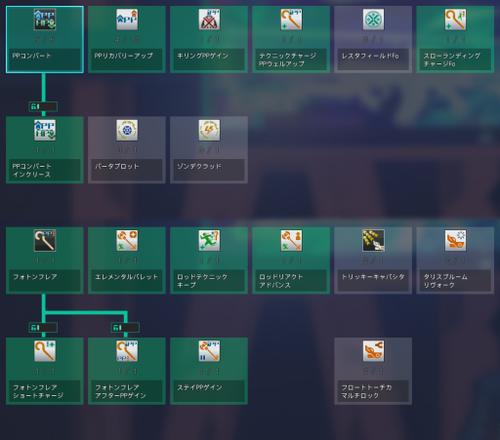Select the ロッドリアクトアドバンス skill tile
Viewport: 500px width, 440px height.
[291, 260]
